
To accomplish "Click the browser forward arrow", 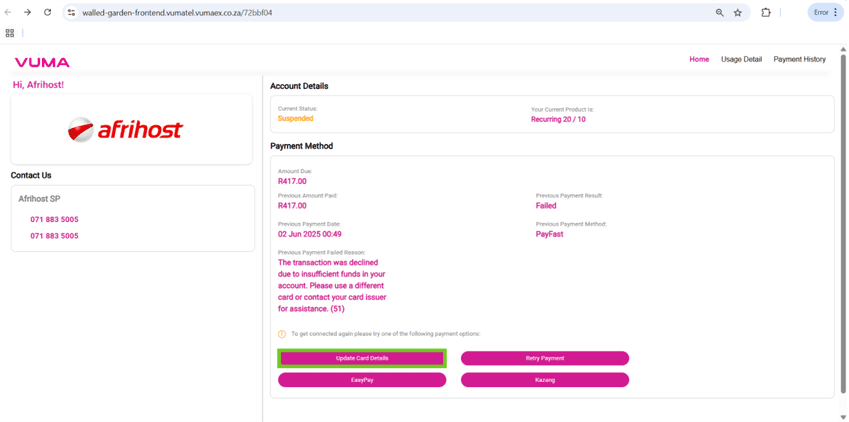I will click(27, 13).
